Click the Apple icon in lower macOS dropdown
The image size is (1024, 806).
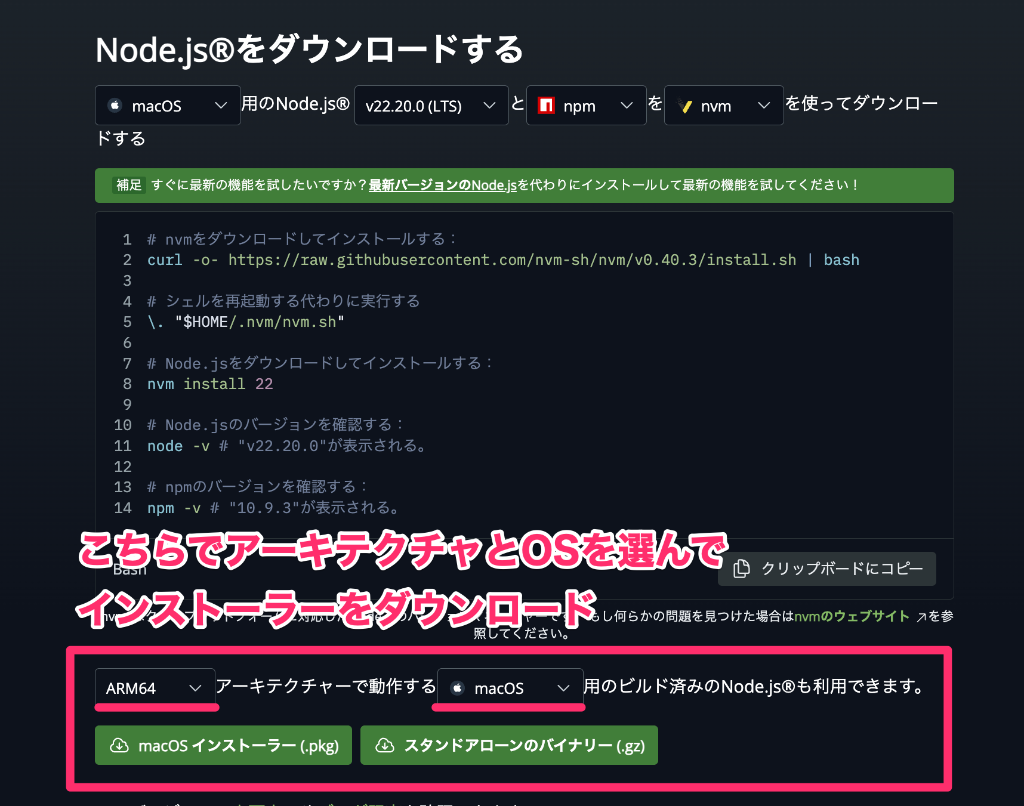[457, 688]
